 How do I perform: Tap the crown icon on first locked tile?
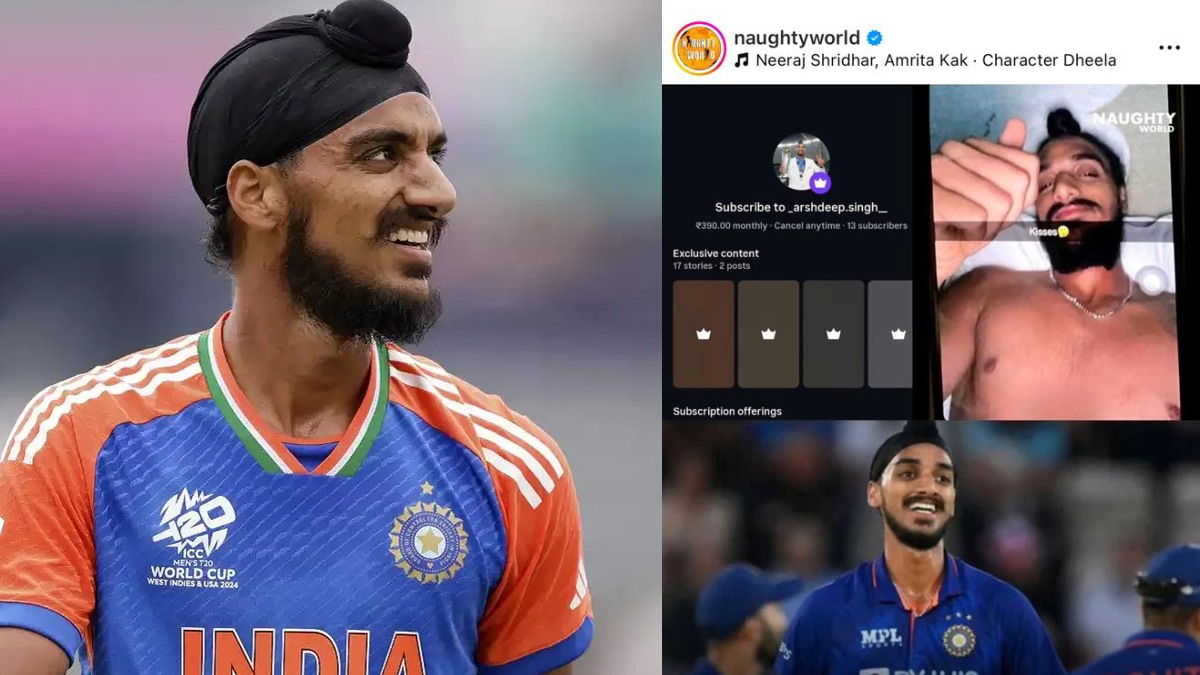tap(703, 334)
